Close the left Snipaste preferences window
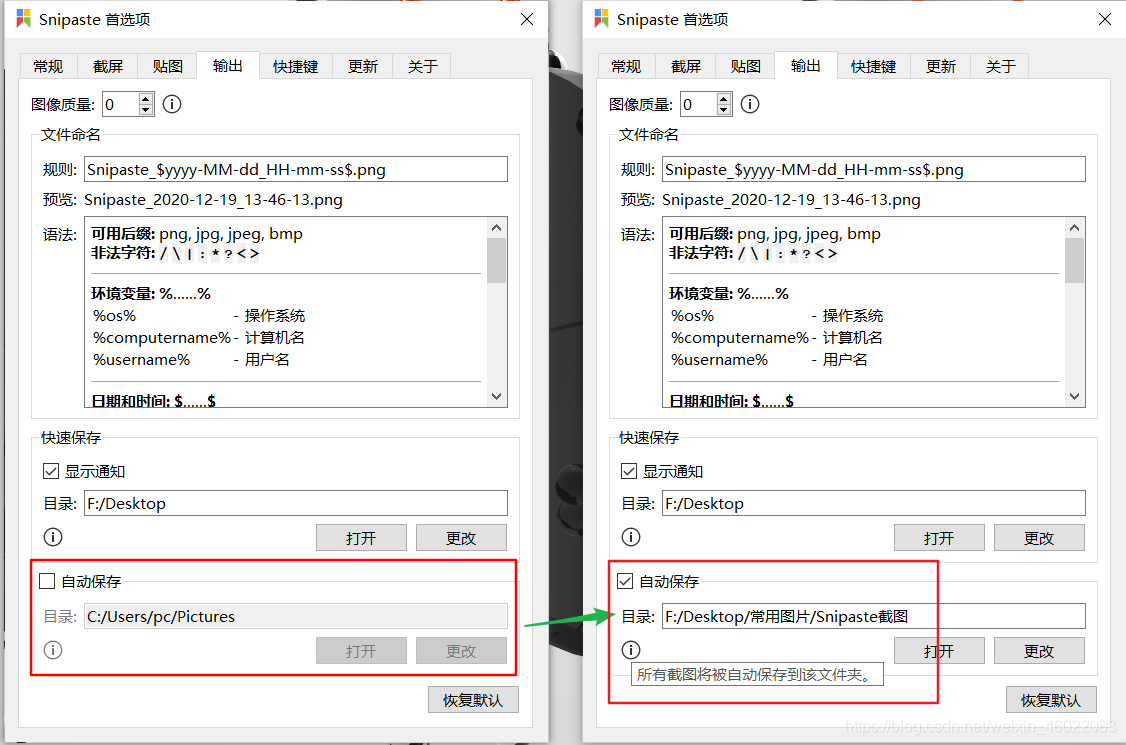The image size is (1126, 745). click(x=527, y=19)
